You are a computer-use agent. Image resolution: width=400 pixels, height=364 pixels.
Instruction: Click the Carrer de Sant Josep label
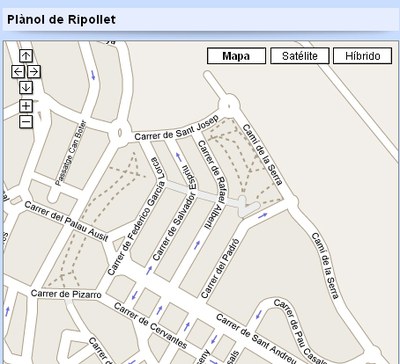coord(177,128)
